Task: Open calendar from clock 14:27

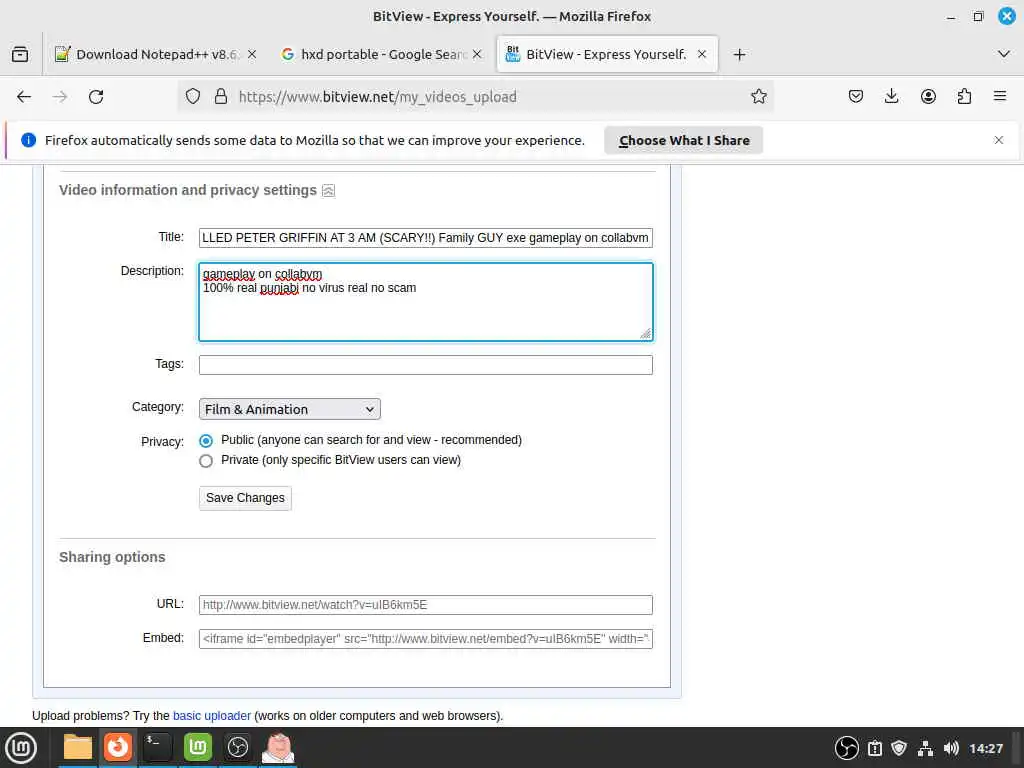Action: pos(986,748)
